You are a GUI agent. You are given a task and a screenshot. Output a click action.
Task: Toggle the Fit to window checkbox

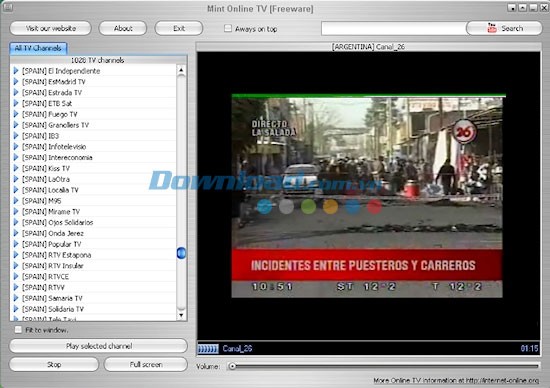coord(18,330)
